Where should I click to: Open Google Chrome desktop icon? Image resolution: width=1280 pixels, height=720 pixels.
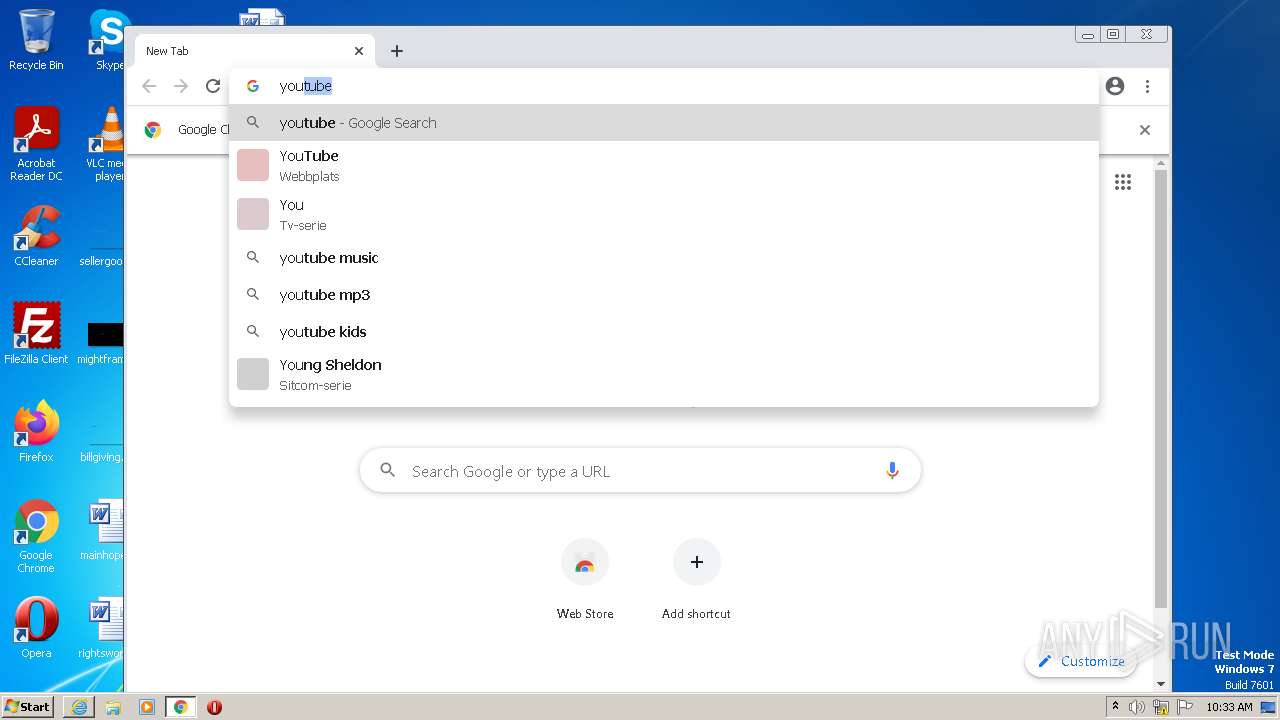[x=36, y=537]
